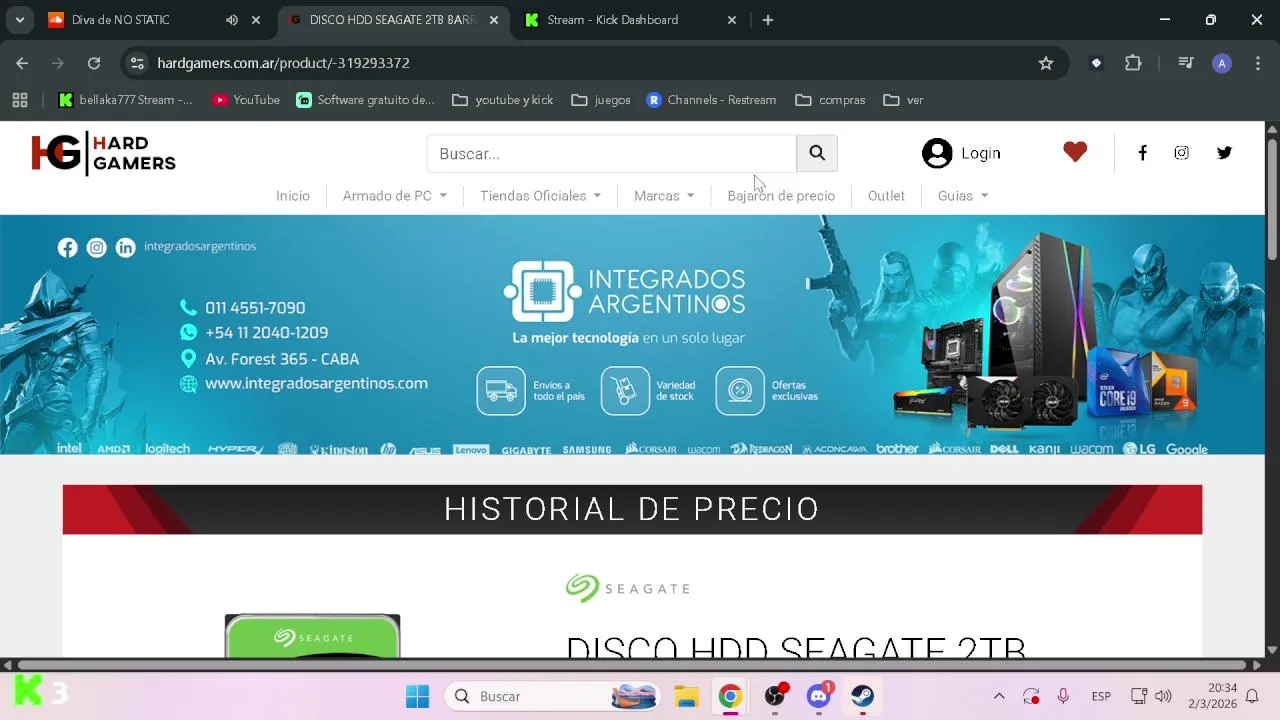Open a new browser tab

coord(767,20)
